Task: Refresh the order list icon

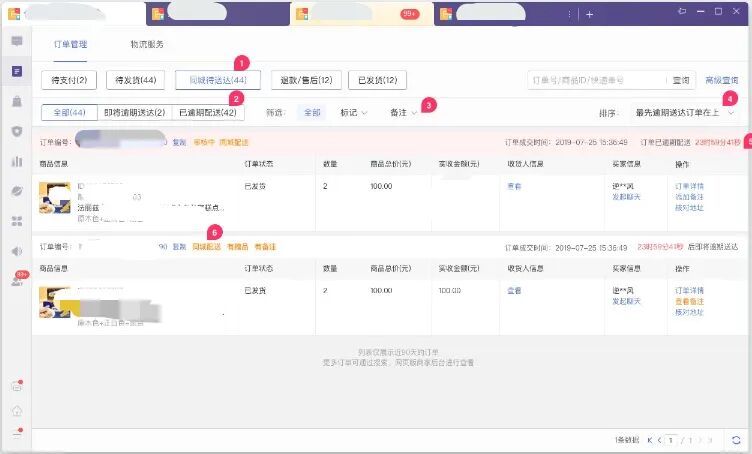Action: (x=736, y=440)
